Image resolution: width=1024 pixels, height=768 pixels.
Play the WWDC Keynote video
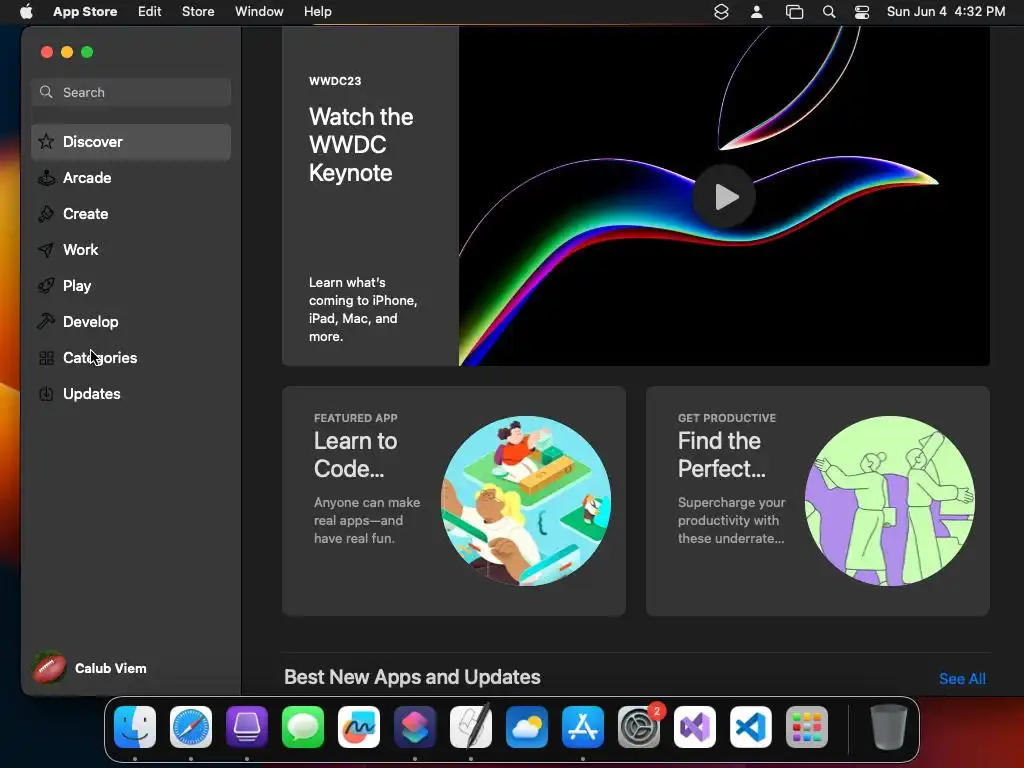click(x=724, y=197)
